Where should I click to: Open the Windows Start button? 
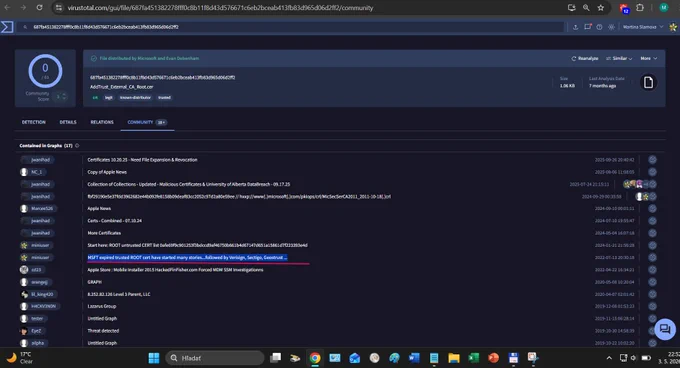point(154,358)
